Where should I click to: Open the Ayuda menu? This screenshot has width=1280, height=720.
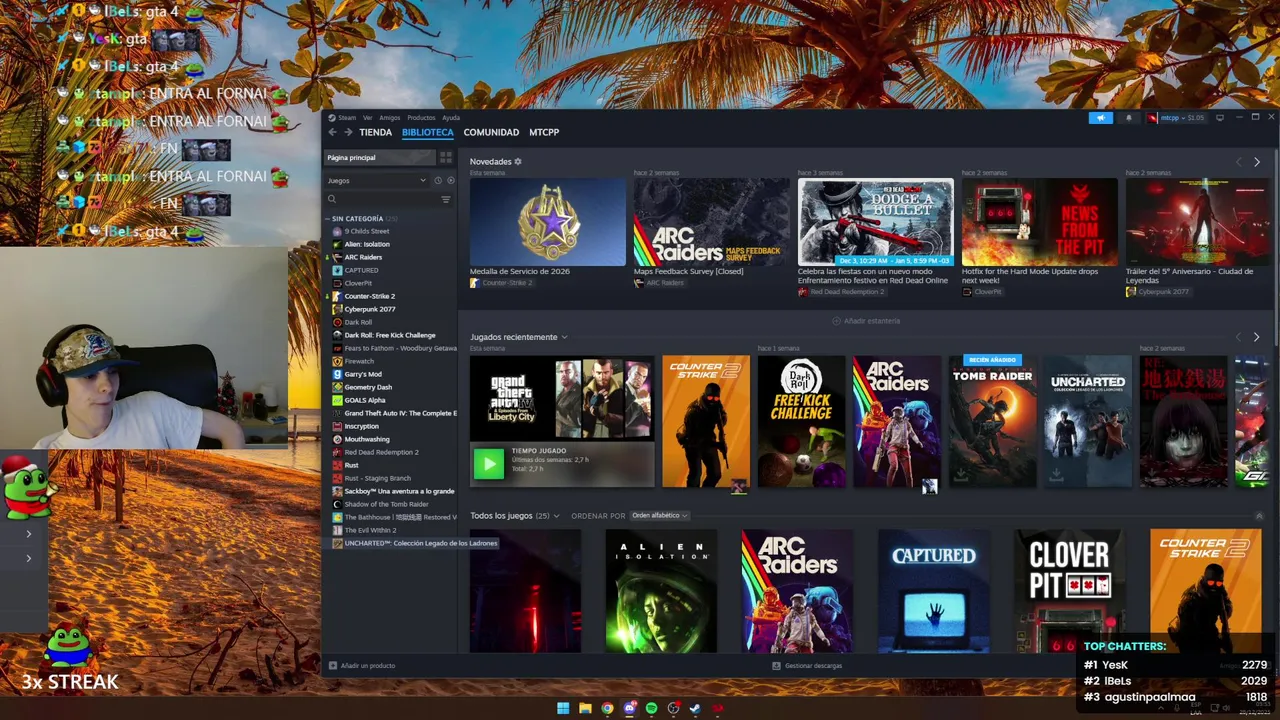pos(451,117)
